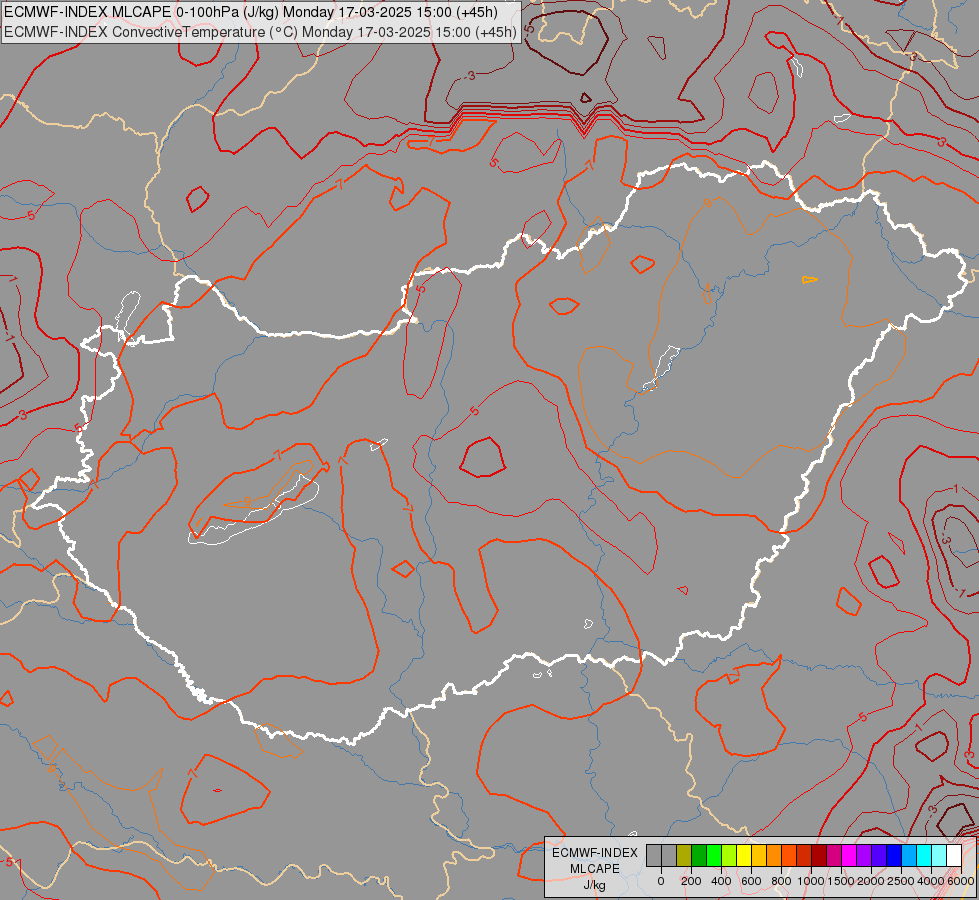The width and height of the screenshot is (979, 900).
Task: Click the legend value 600
Action: click(x=751, y=881)
